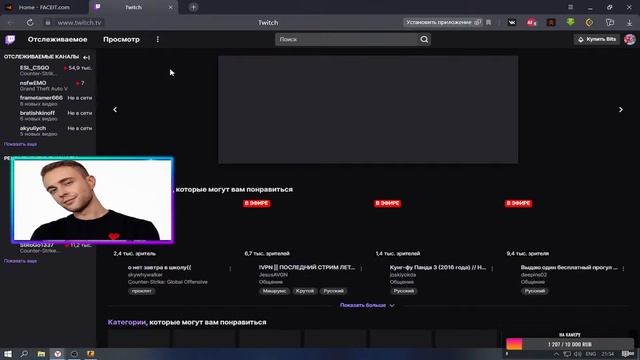Image resolution: width=640 pixels, height=360 pixels.
Task: Click the Крутой tag
Action: tap(304, 291)
